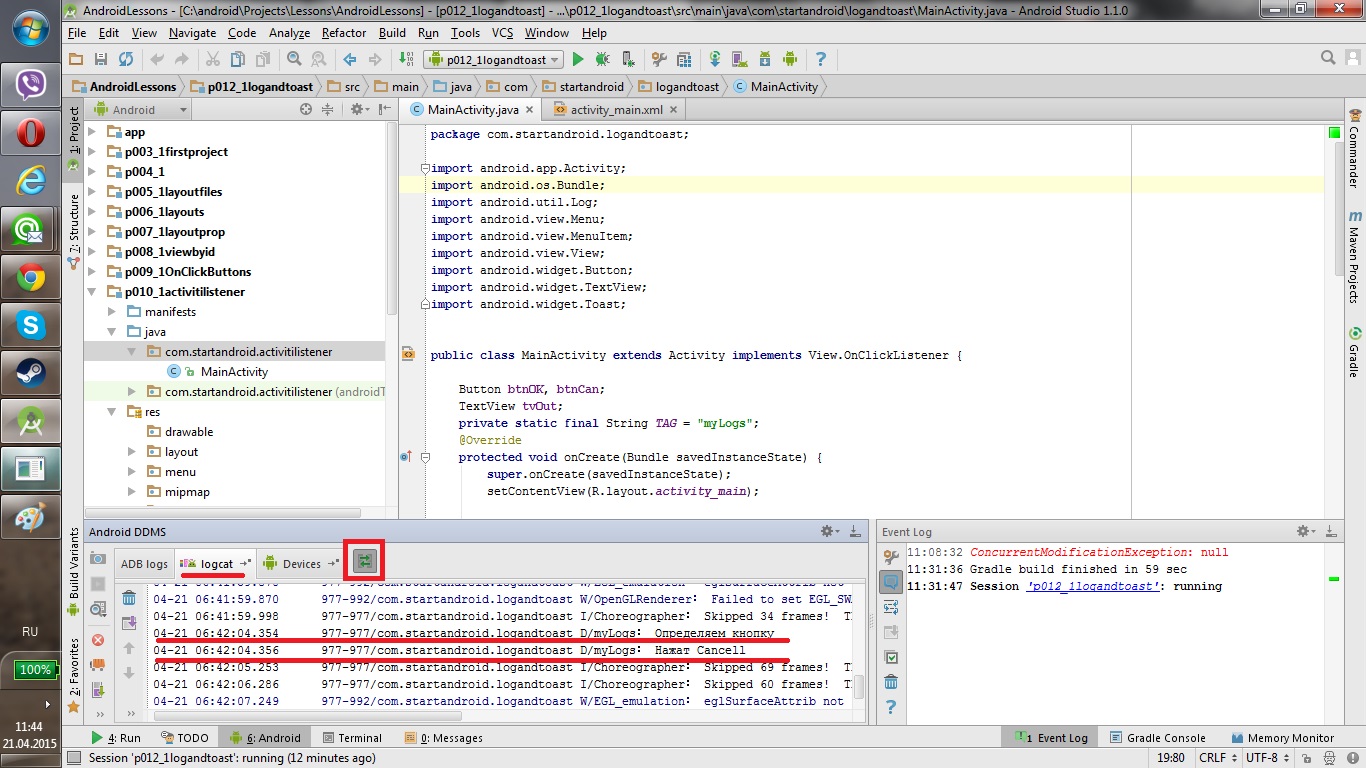
Task: Click the Event Log help question icon
Action: click(891, 707)
